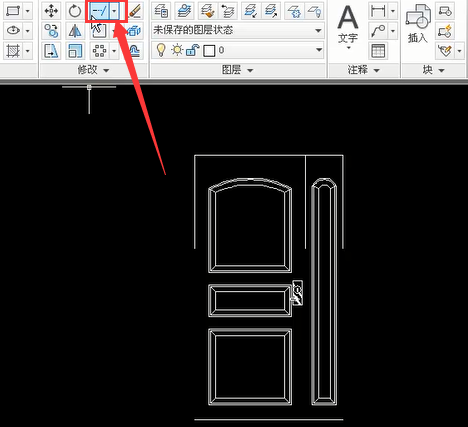Screen dimensions: 468x427
Task: Expand the 图层 panel
Action: pos(238,70)
